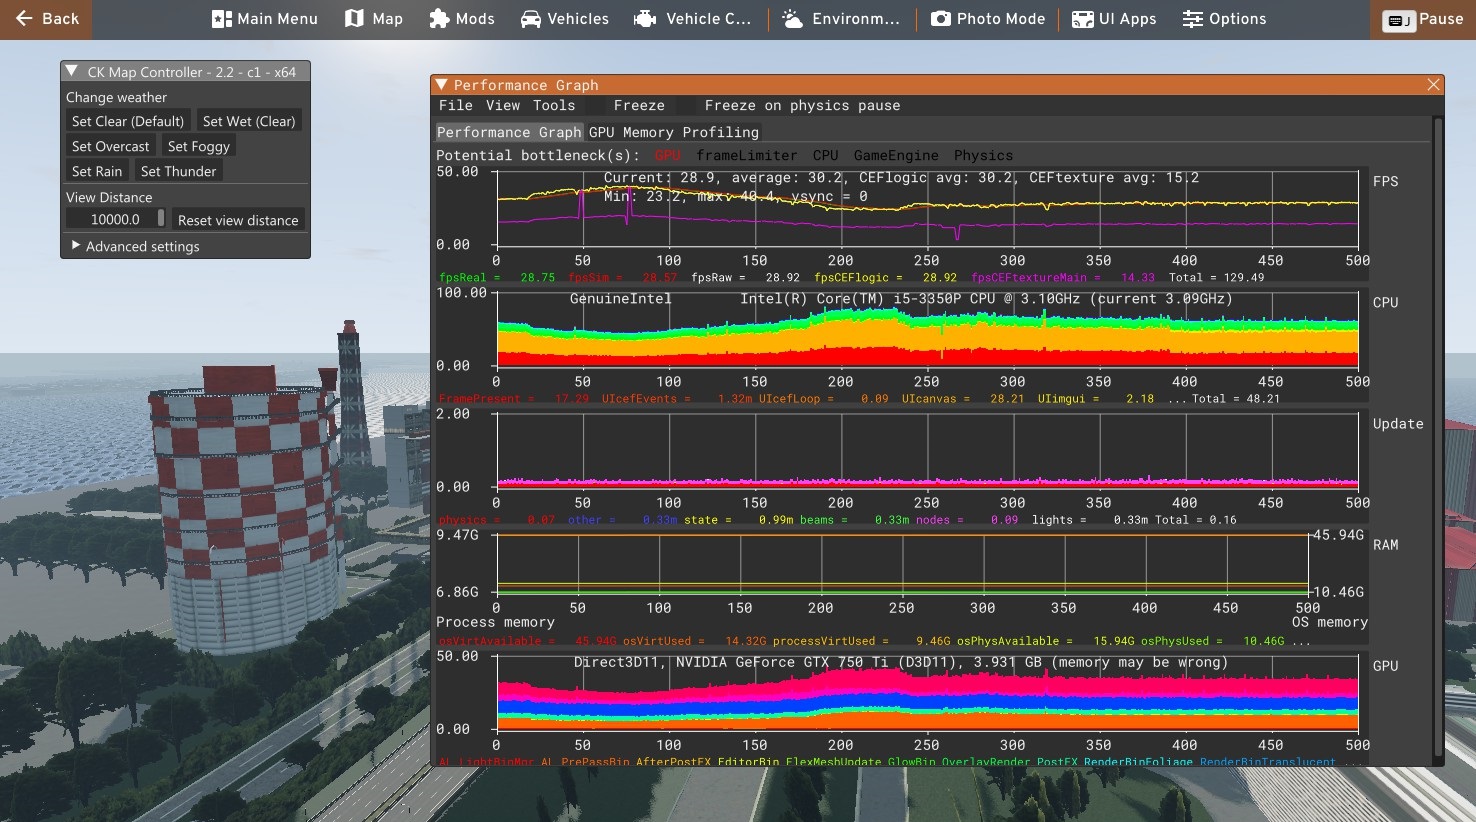Collapse the CK Map Controller window
Screen dimensions: 1476x822
tap(72, 72)
